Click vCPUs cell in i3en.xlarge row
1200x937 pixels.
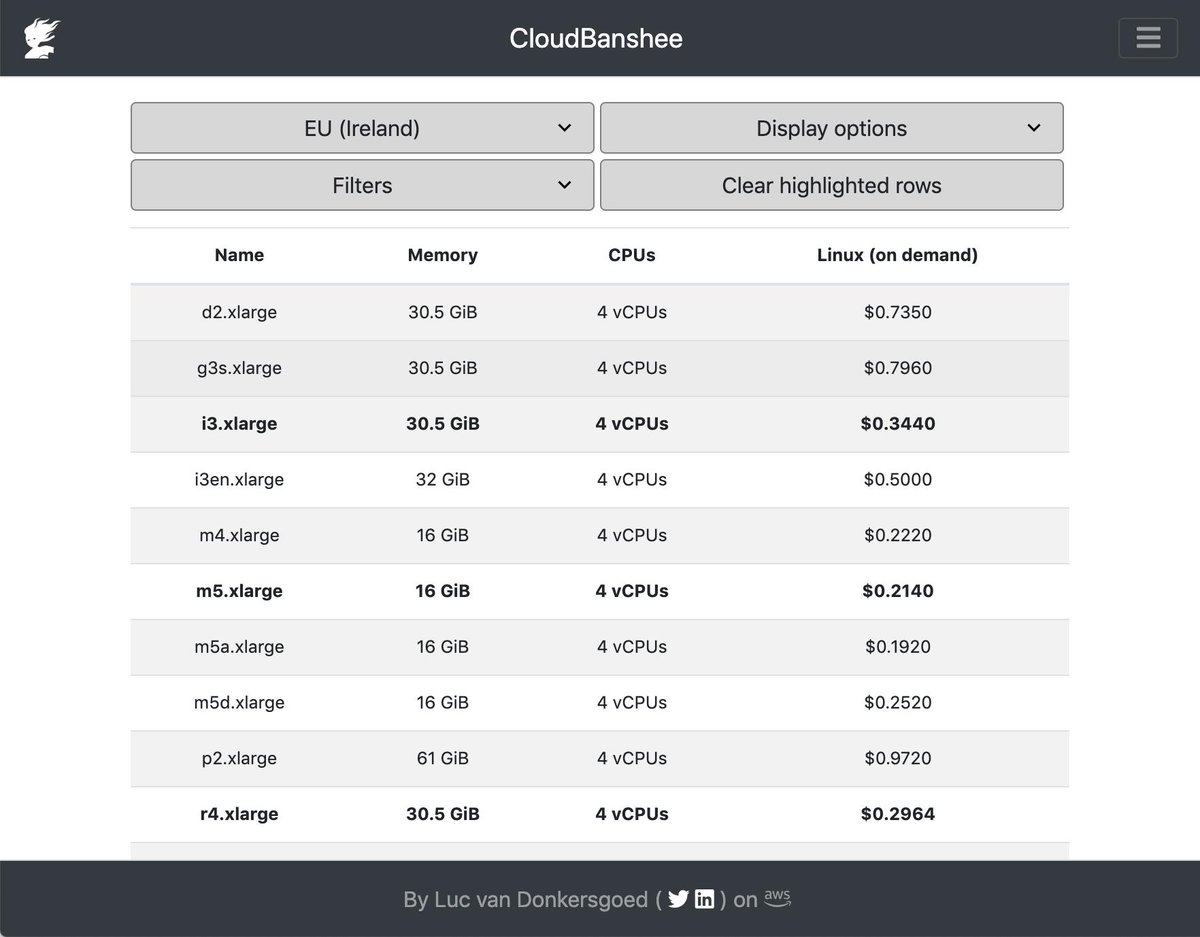[632, 480]
